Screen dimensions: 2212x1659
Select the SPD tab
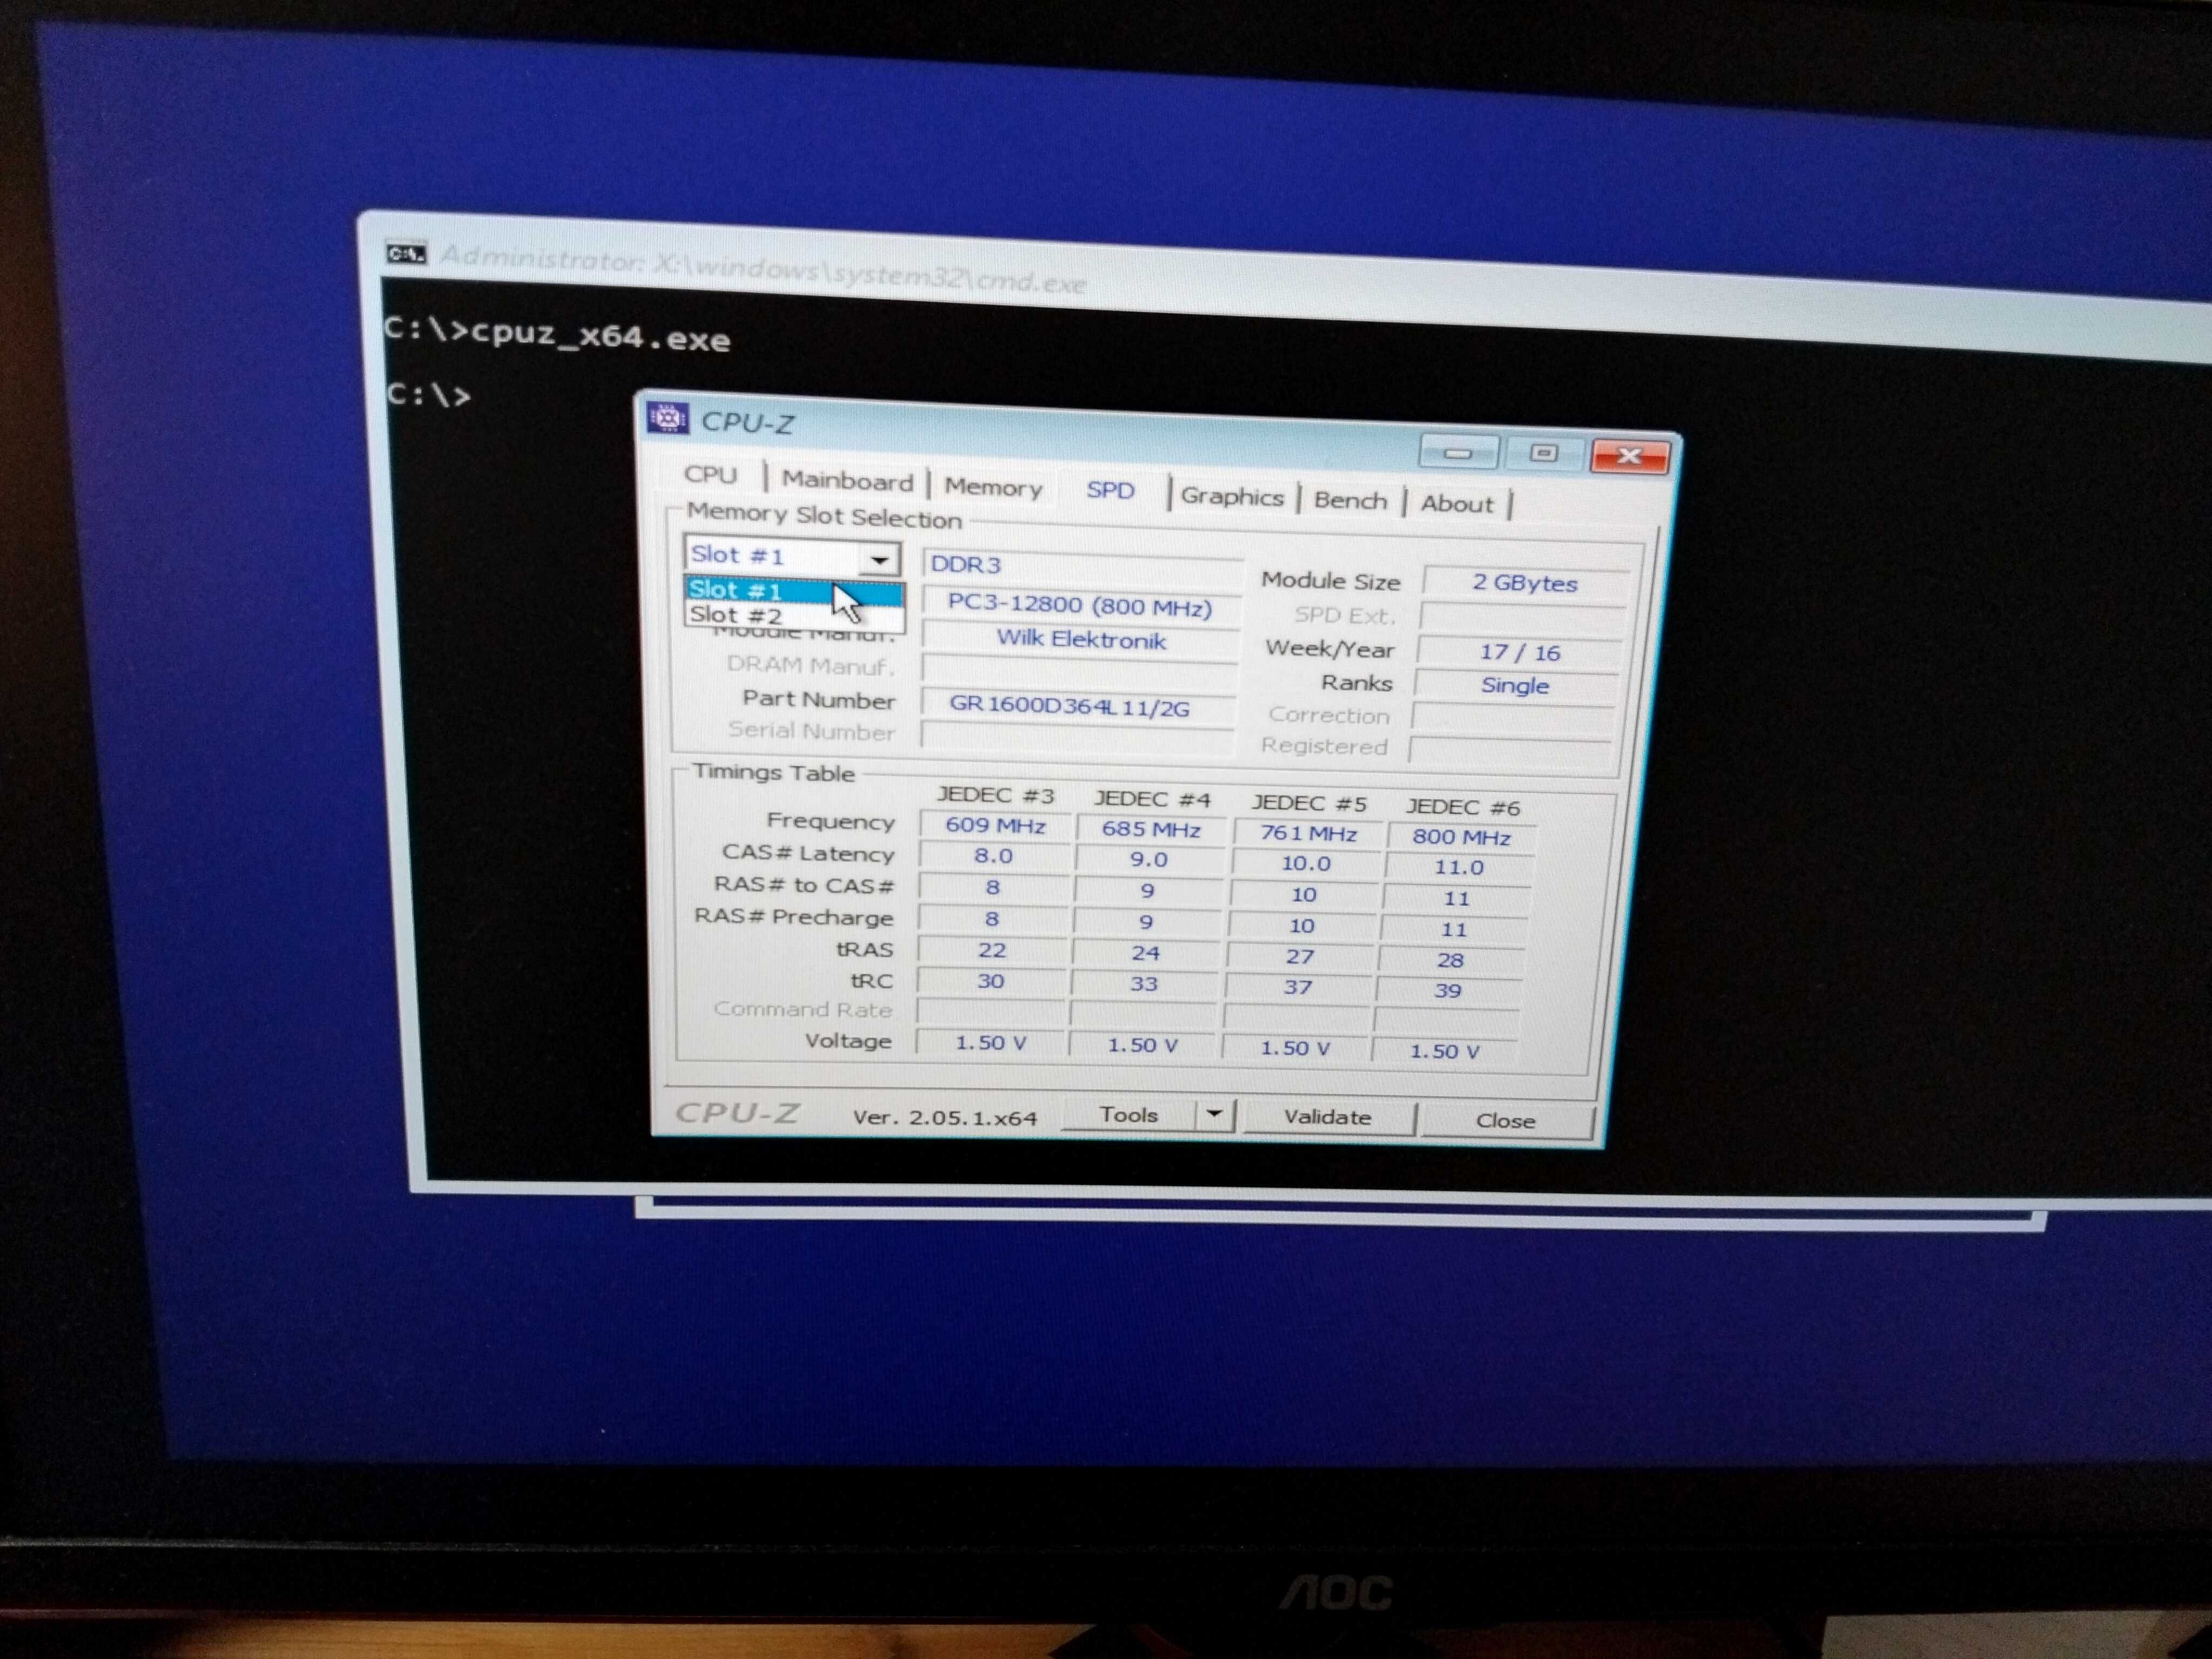click(1110, 490)
